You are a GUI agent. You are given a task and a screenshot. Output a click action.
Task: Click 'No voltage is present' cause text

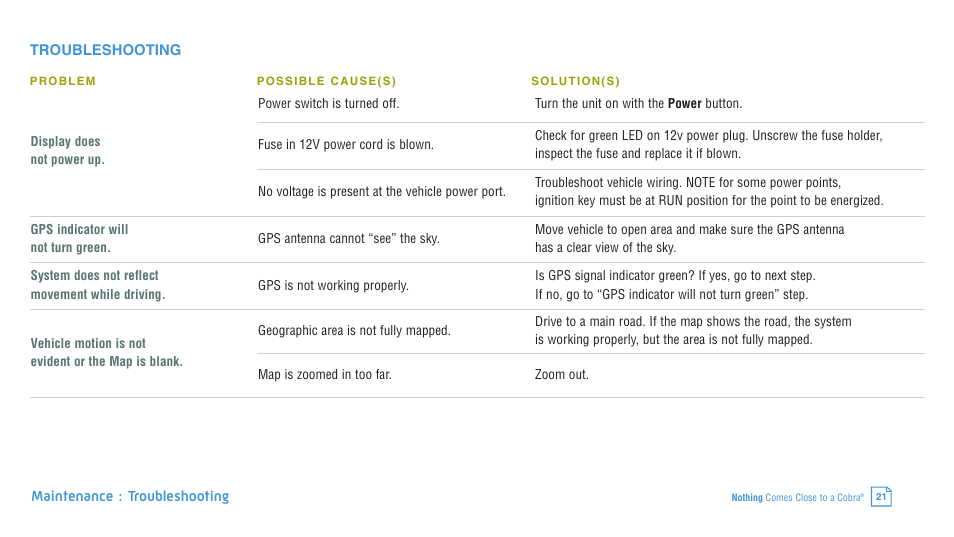381,192
